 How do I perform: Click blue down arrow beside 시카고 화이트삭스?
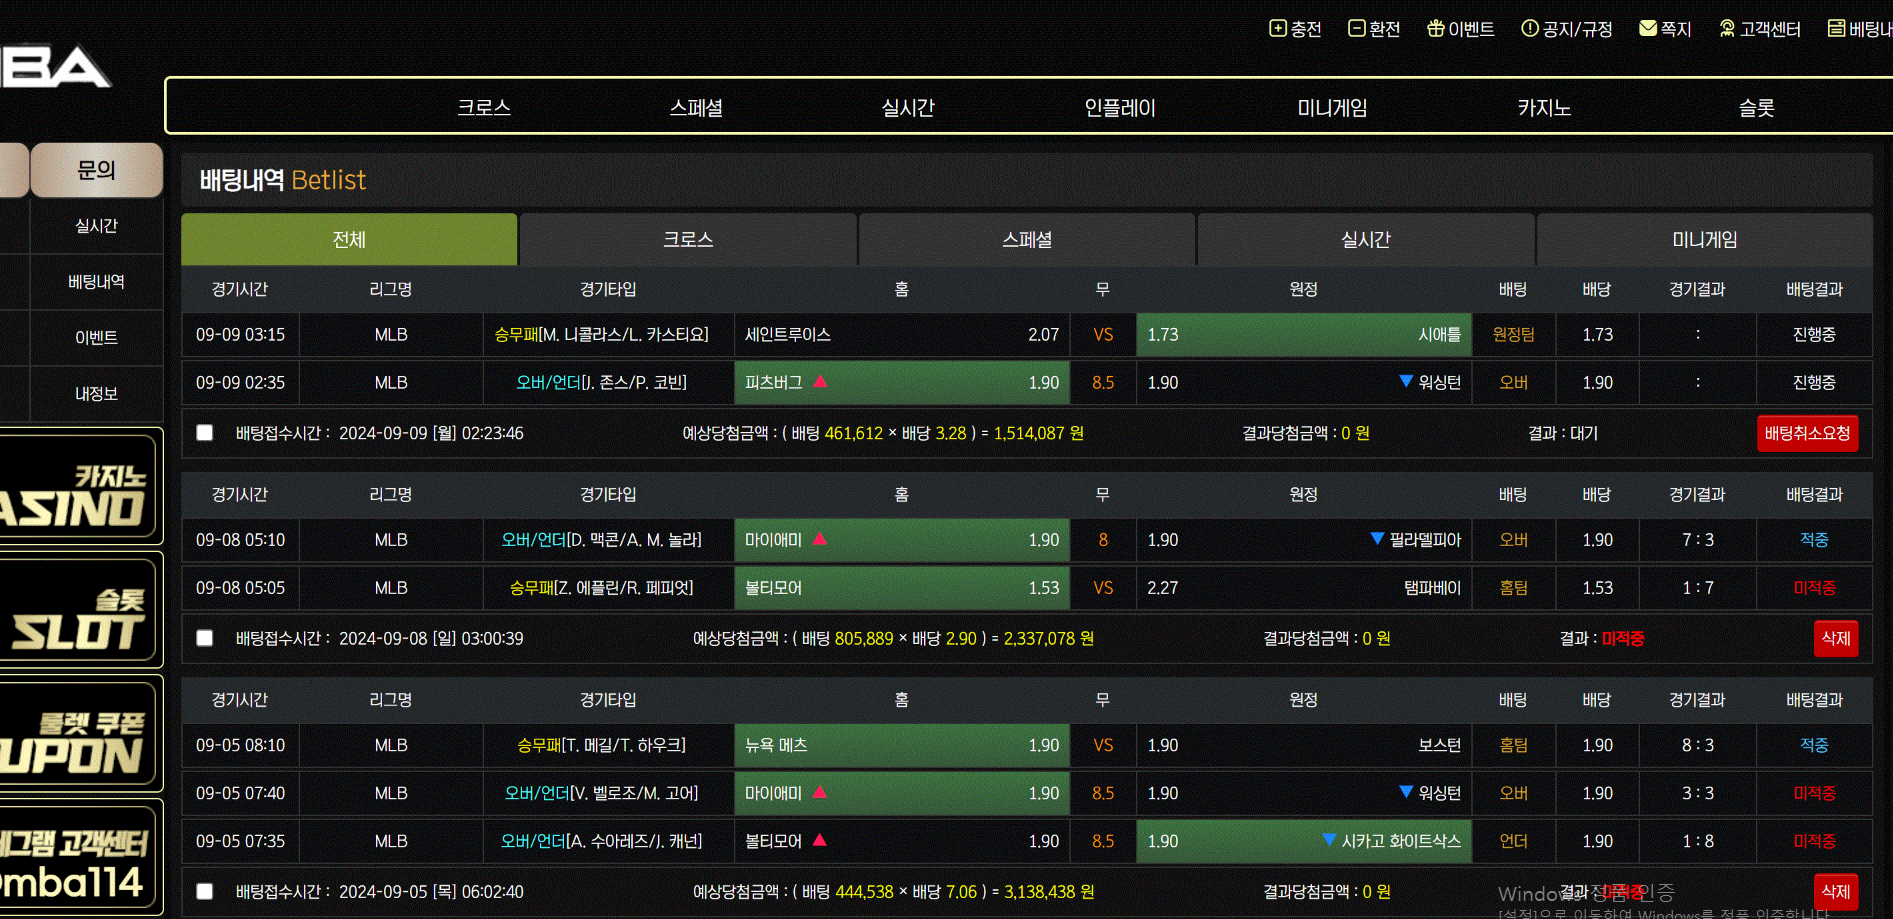[1329, 840]
